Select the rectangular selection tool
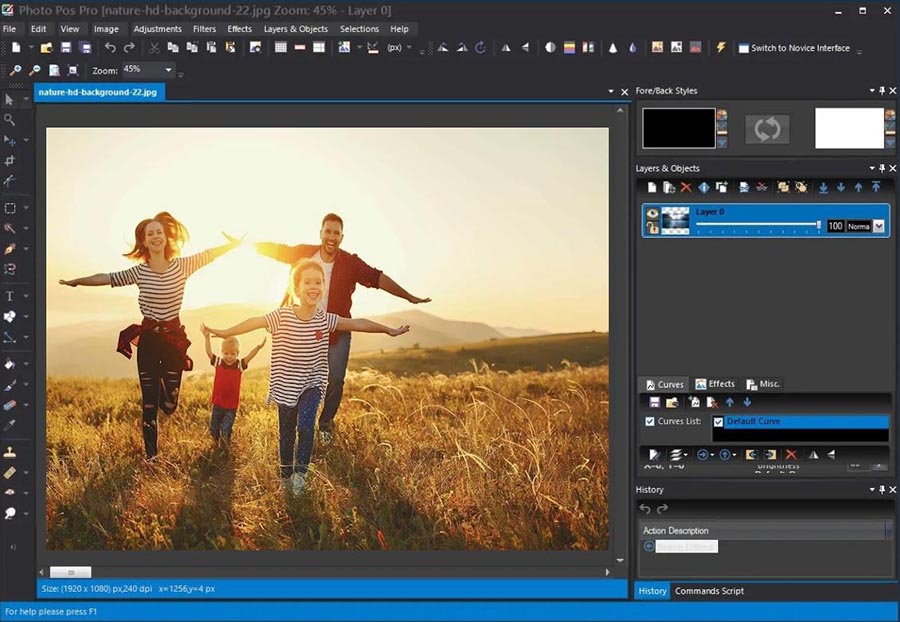The height and width of the screenshot is (622, 900). (x=10, y=208)
